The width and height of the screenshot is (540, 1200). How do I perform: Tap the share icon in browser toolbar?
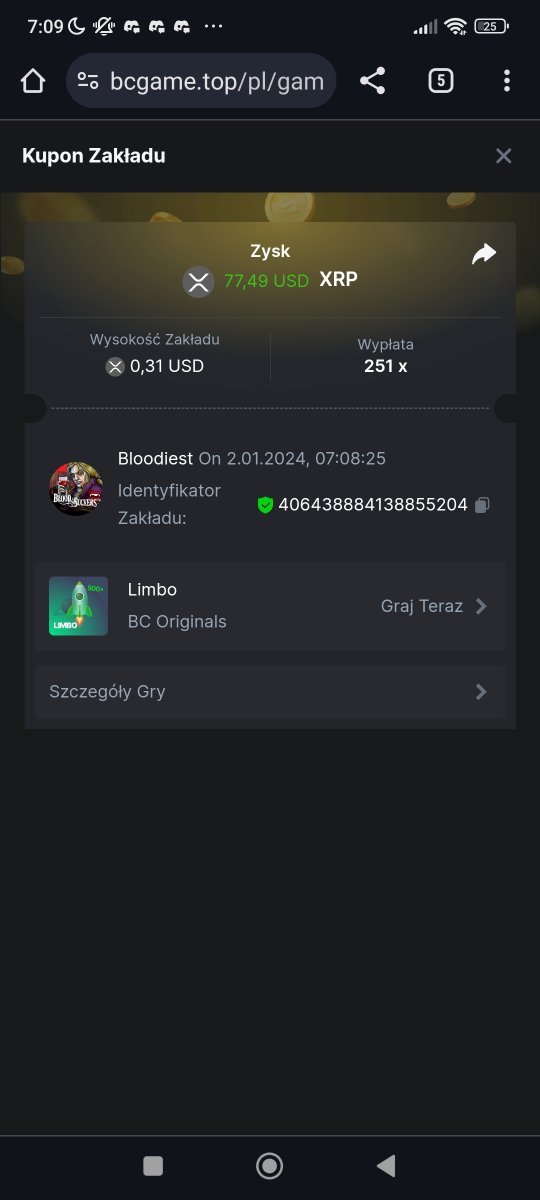pyautogui.click(x=372, y=81)
